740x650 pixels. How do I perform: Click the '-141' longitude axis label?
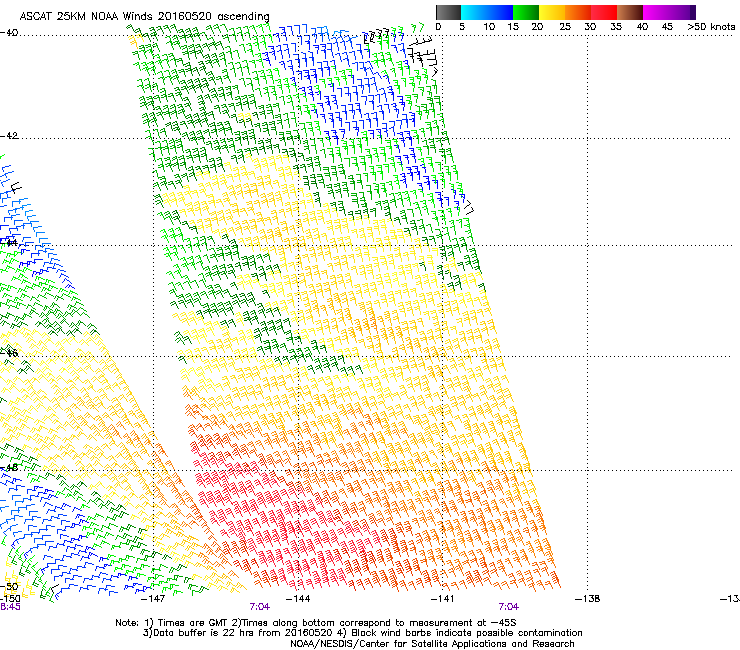click(442, 599)
